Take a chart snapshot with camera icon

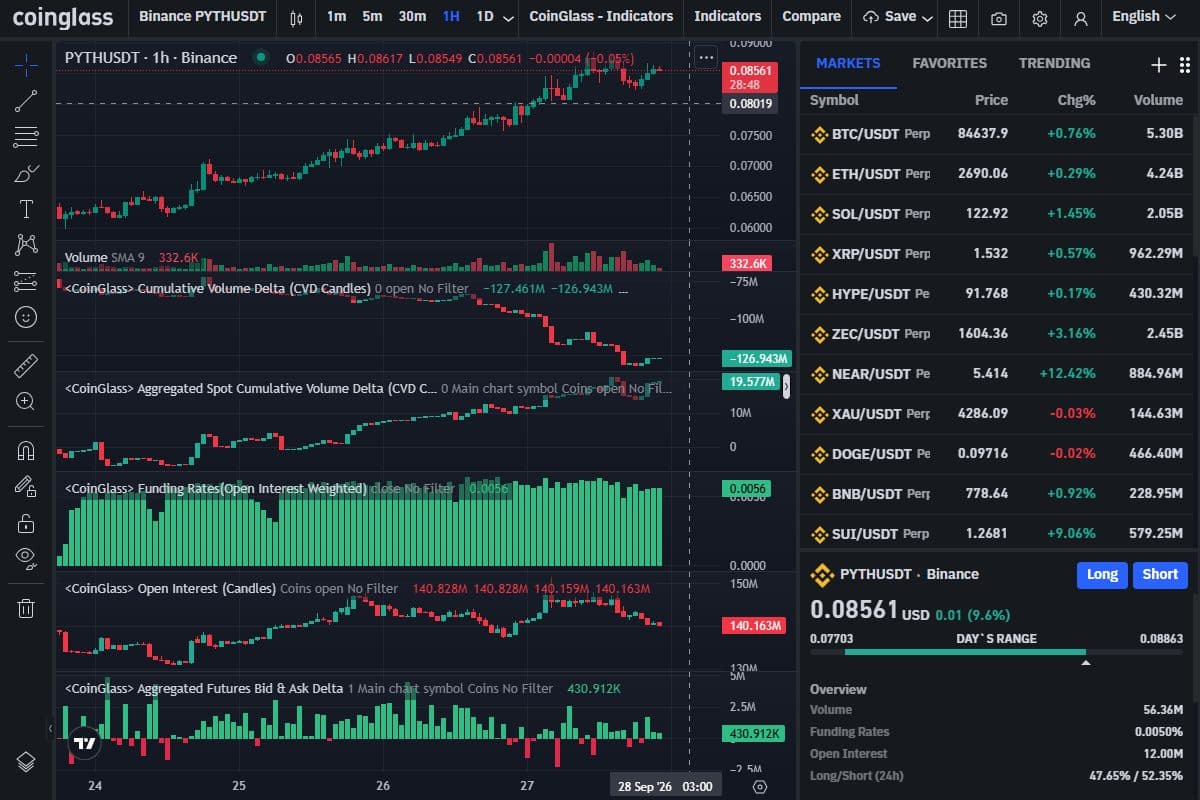coord(998,17)
